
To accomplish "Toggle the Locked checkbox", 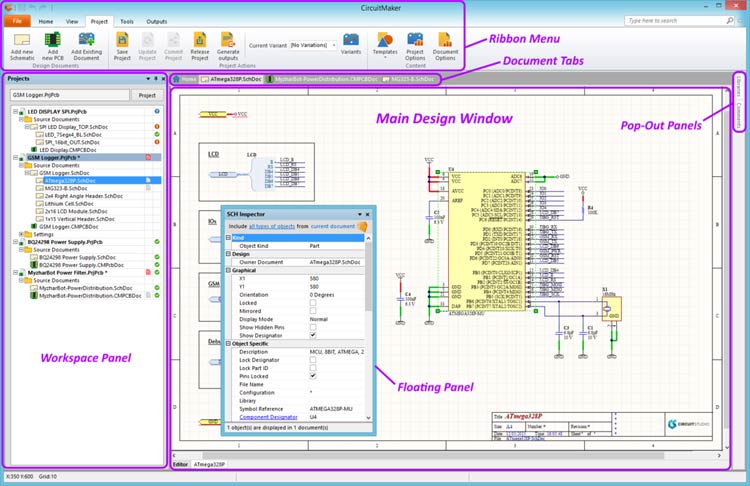I will pyautogui.click(x=313, y=303).
